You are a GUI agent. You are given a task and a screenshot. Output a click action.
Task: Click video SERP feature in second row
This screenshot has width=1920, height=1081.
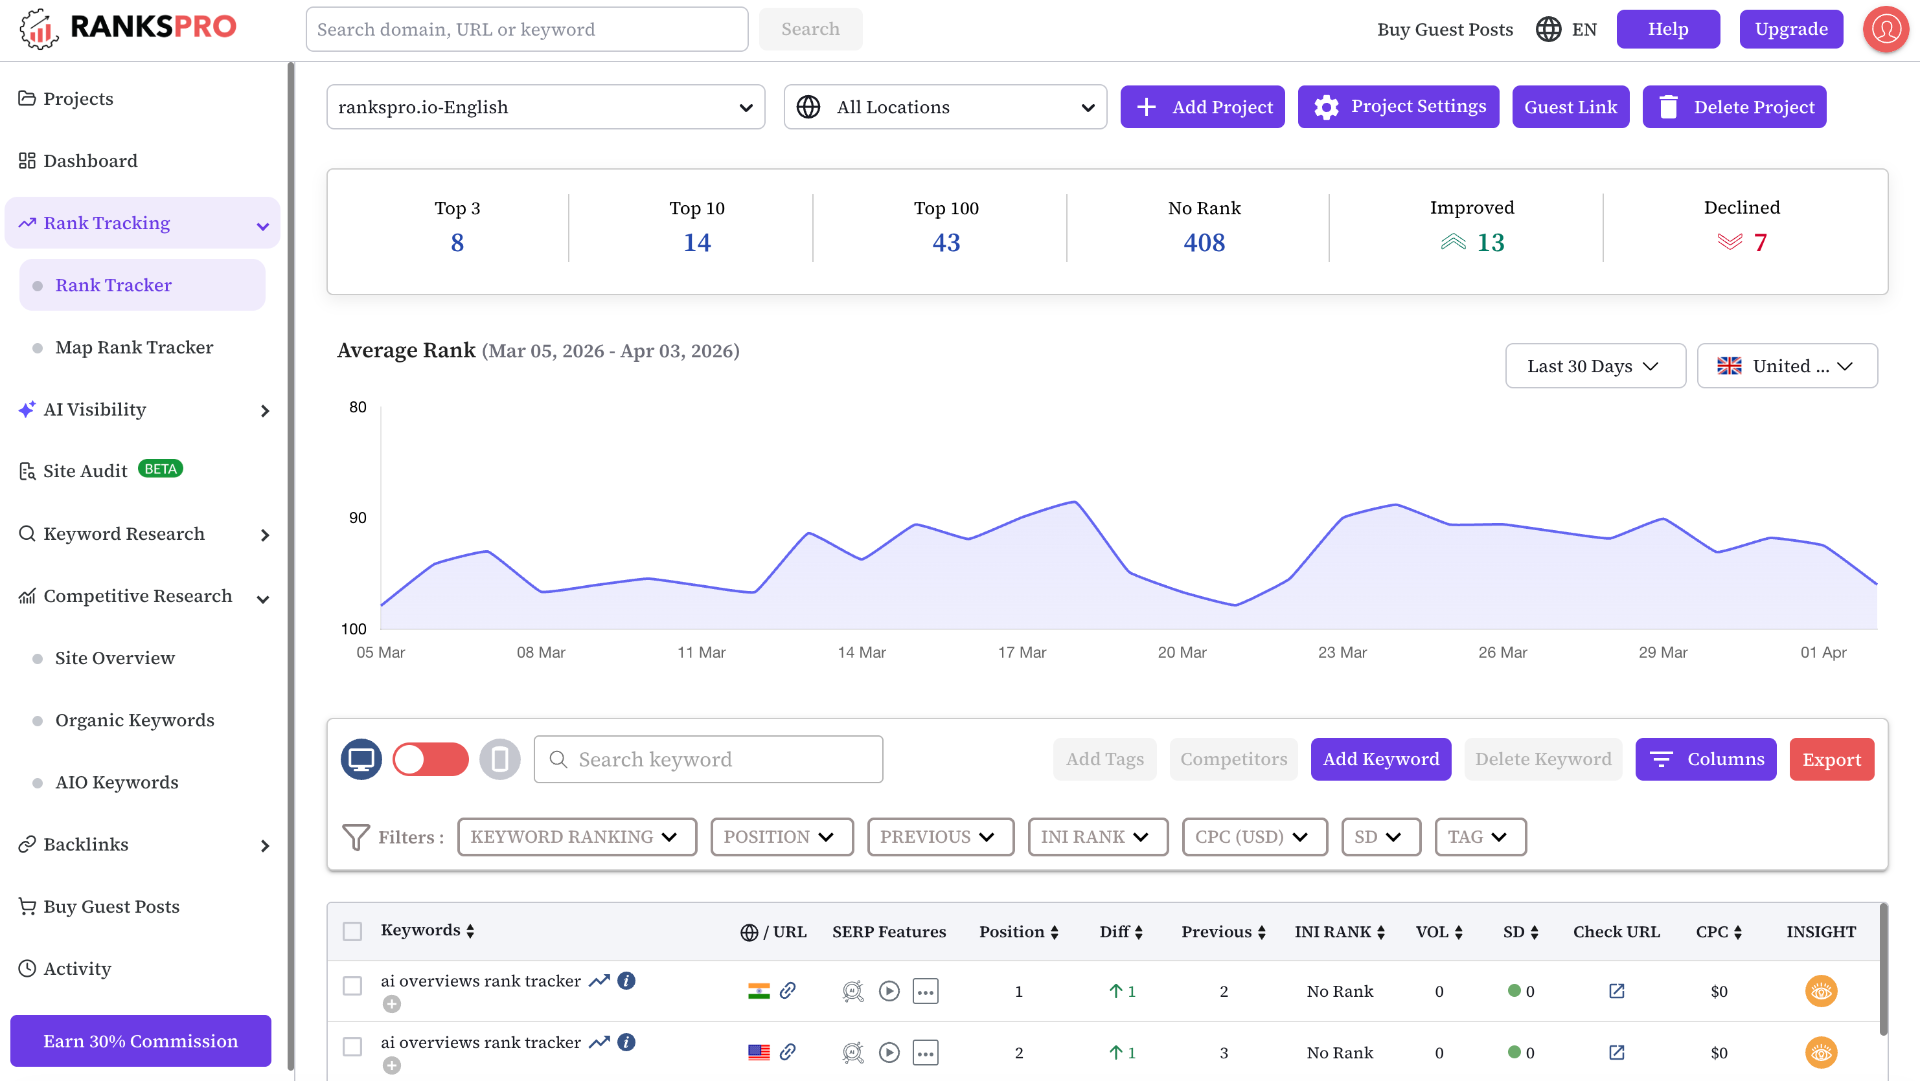(x=889, y=1052)
